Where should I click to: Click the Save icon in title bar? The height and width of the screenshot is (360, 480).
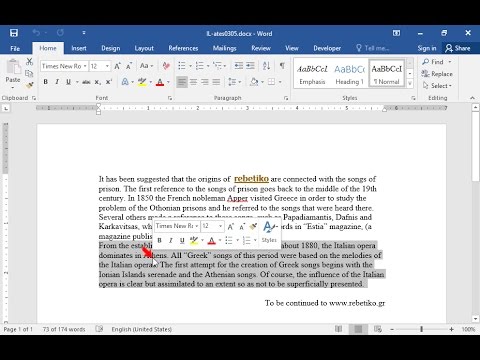14,33
